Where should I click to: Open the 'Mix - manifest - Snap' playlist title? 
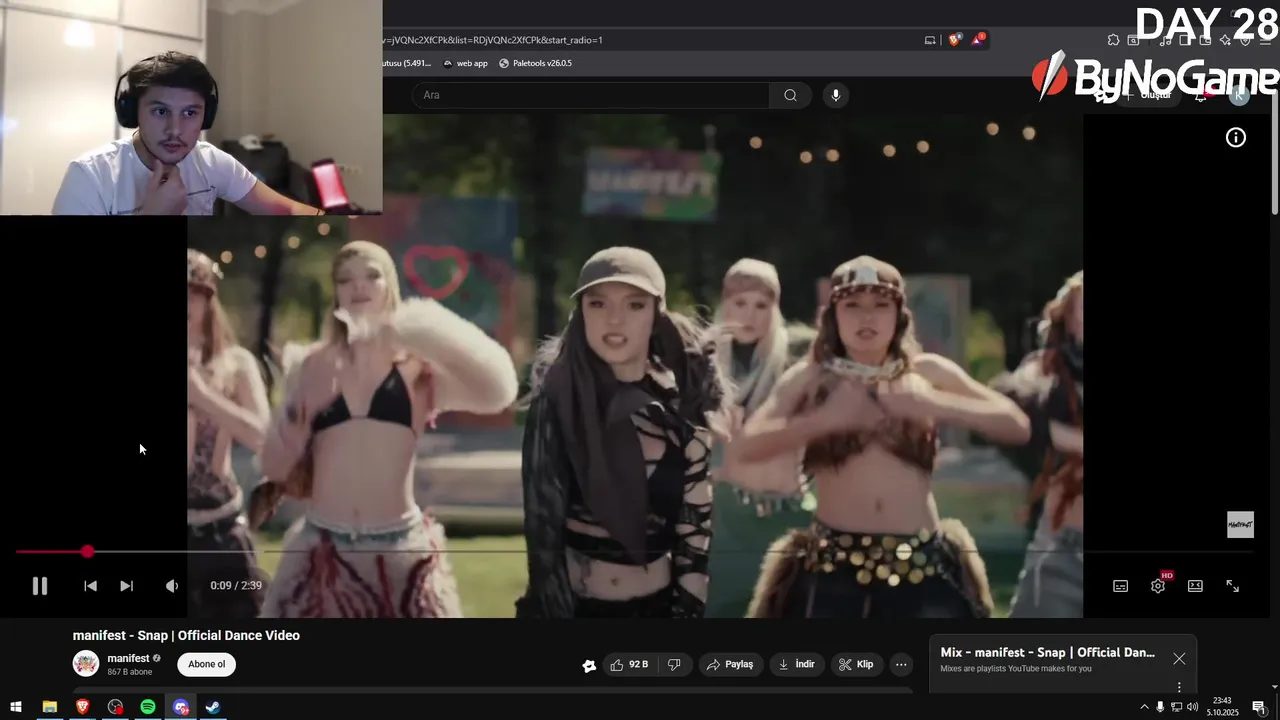click(1047, 652)
